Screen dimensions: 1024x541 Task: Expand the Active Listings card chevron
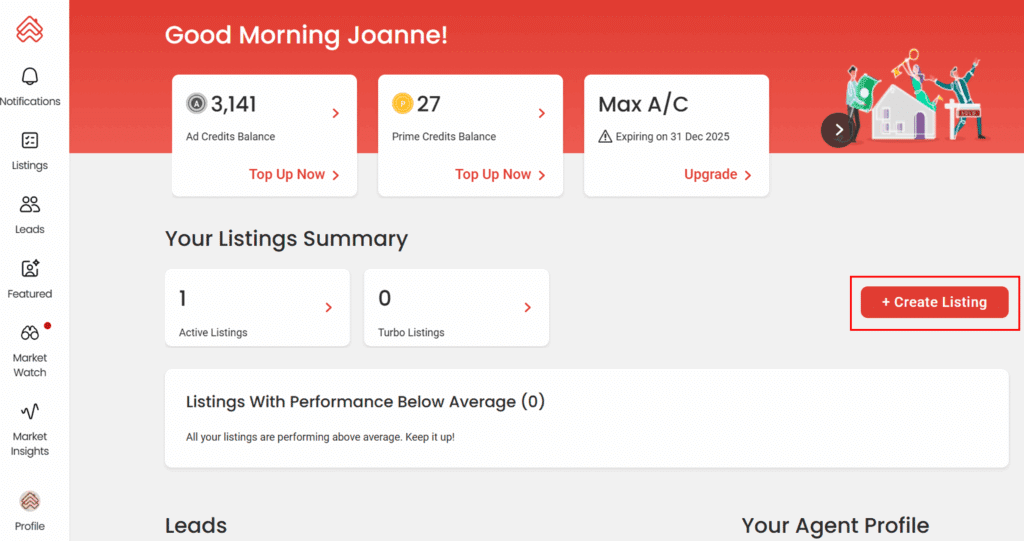click(x=329, y=308)
